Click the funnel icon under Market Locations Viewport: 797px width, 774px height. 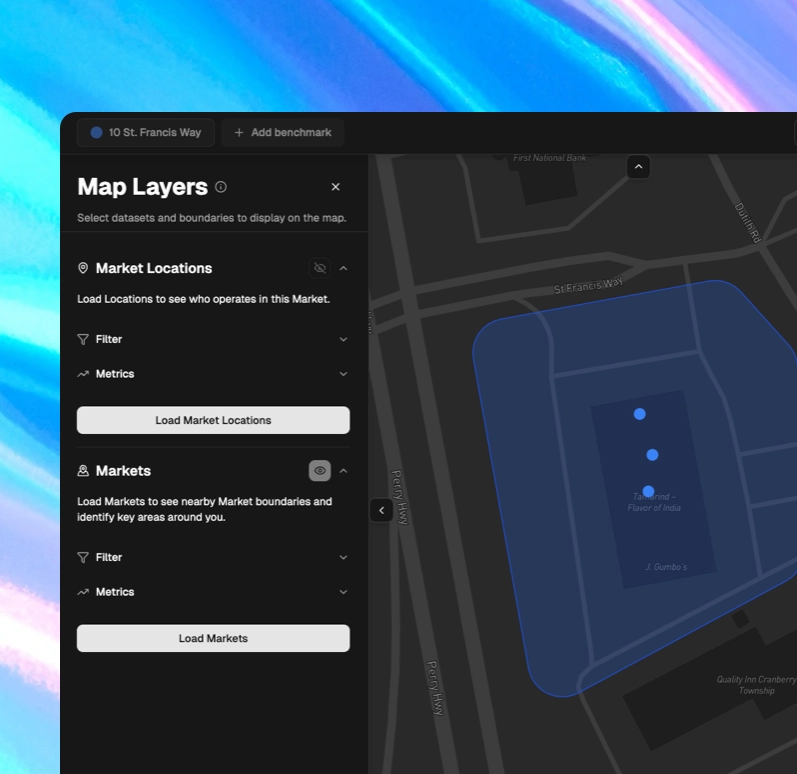(x=83, y=339)
